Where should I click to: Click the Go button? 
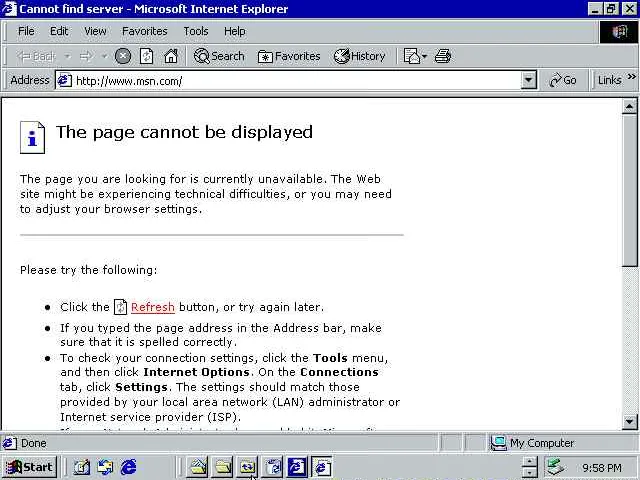click(x=562, y=80)
